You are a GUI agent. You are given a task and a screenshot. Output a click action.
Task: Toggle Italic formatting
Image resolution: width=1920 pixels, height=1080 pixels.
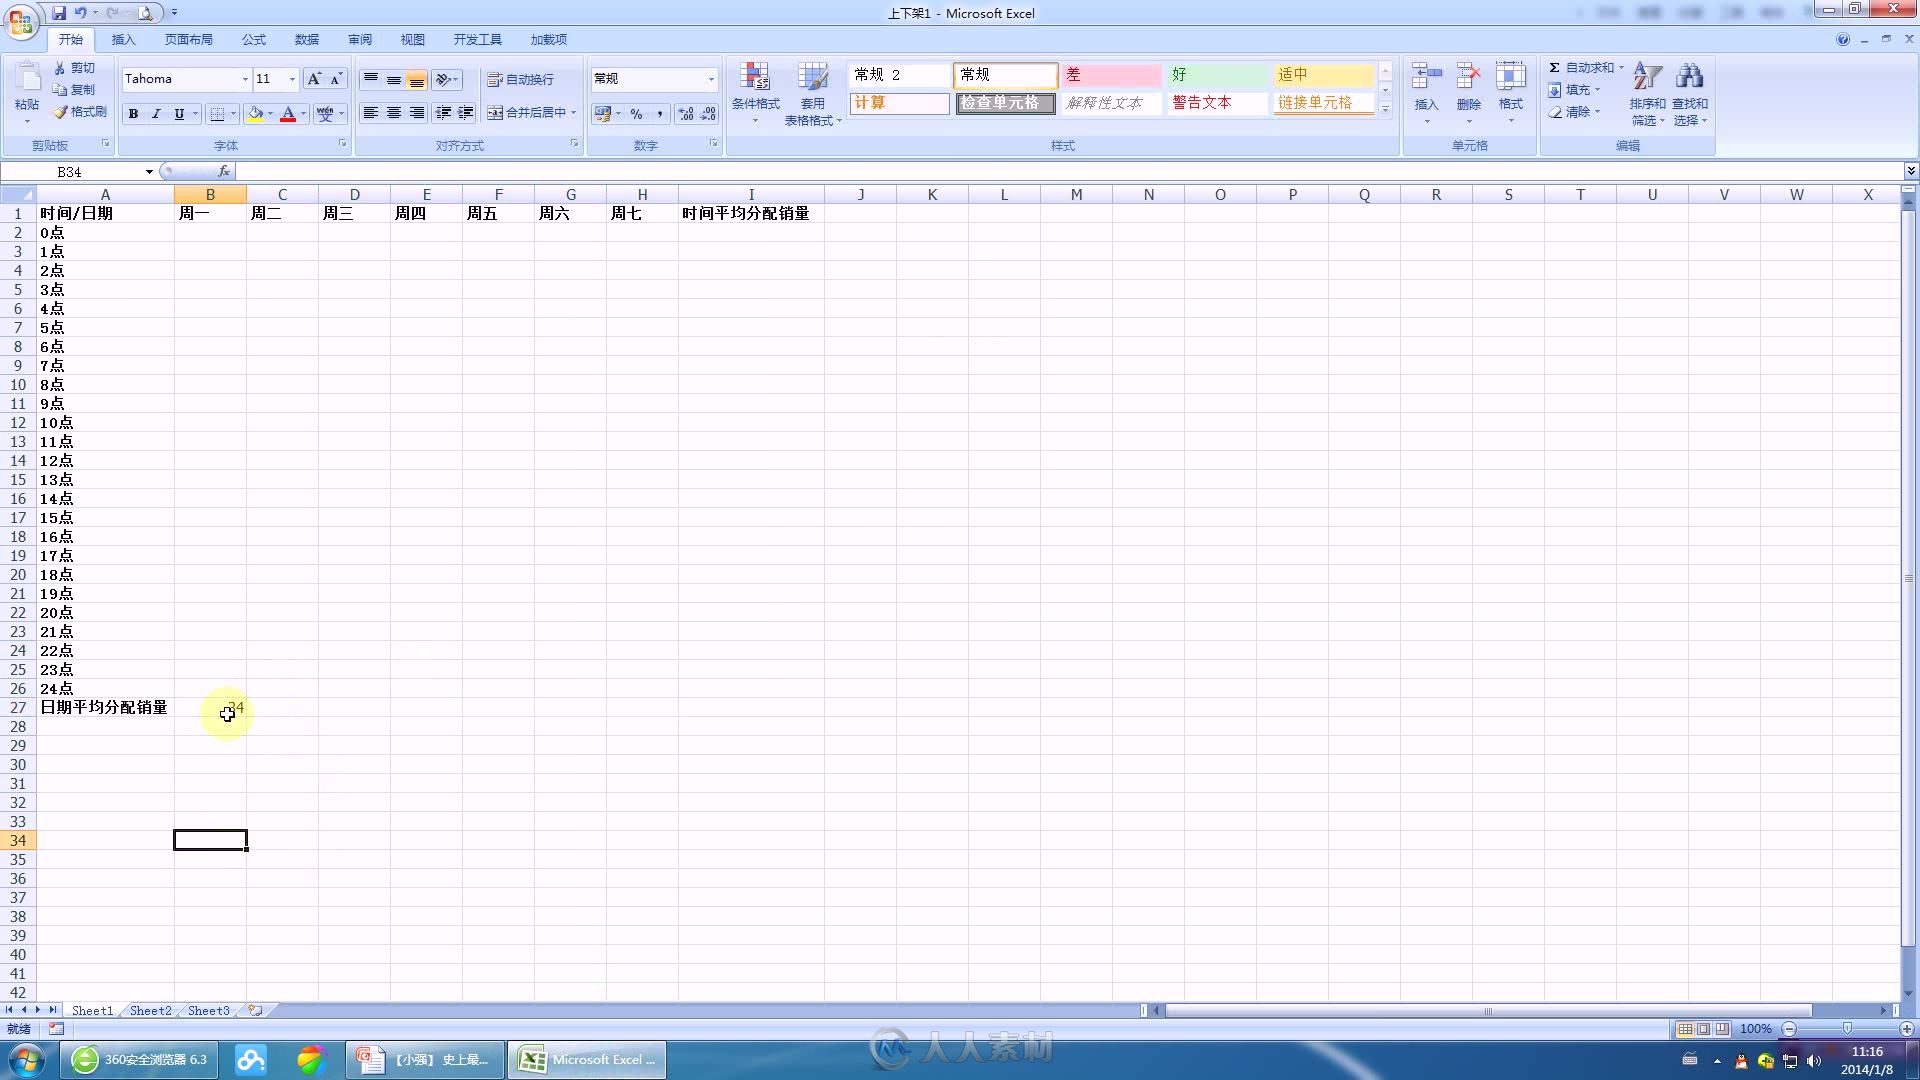tap(156, 114)
